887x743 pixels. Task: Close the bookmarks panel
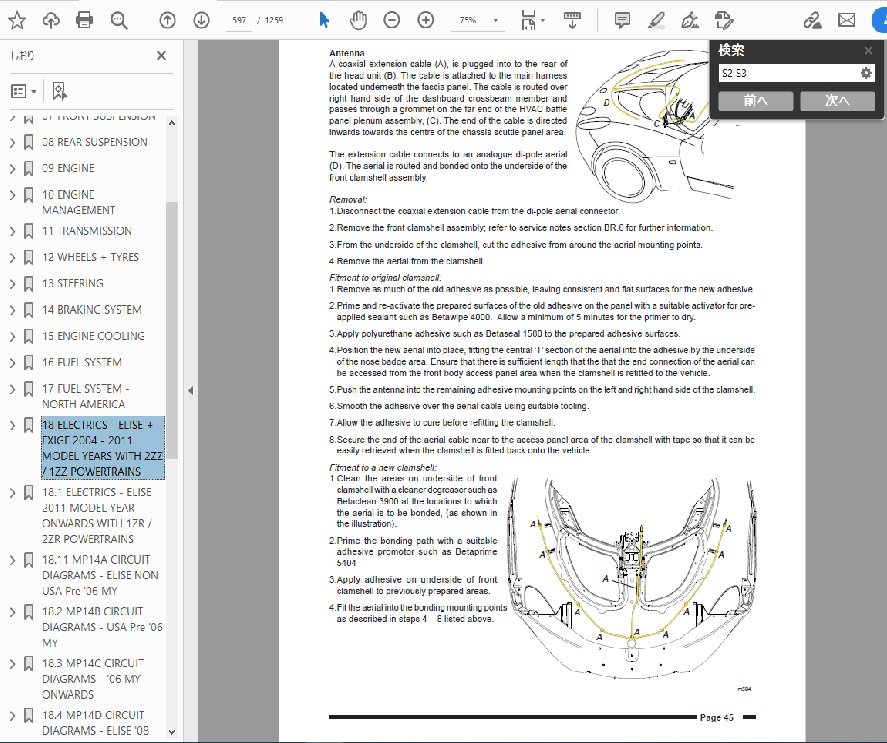[x=161, y=55]
